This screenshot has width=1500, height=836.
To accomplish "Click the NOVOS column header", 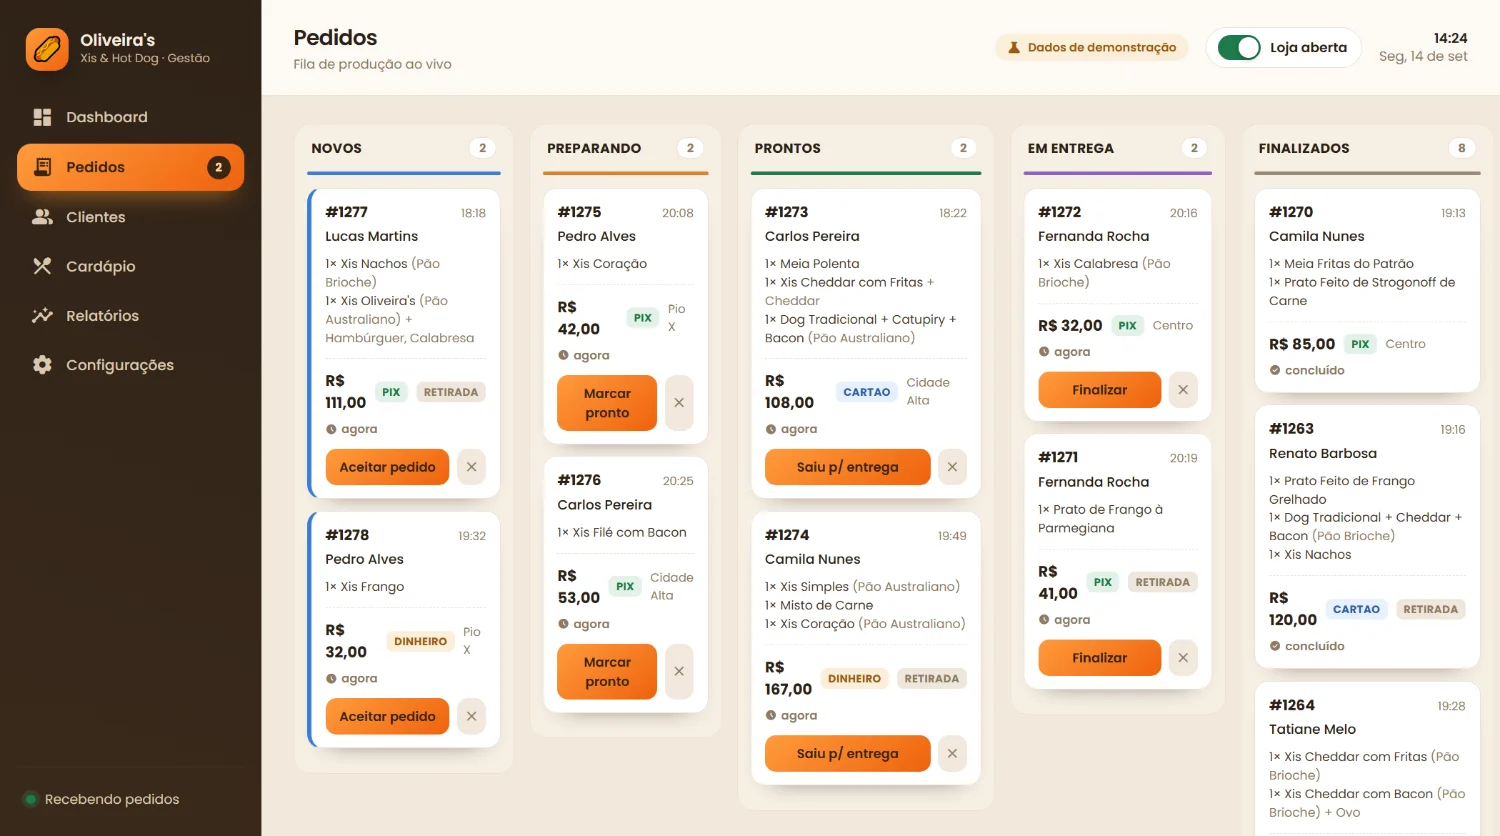I will coord(336,148).
